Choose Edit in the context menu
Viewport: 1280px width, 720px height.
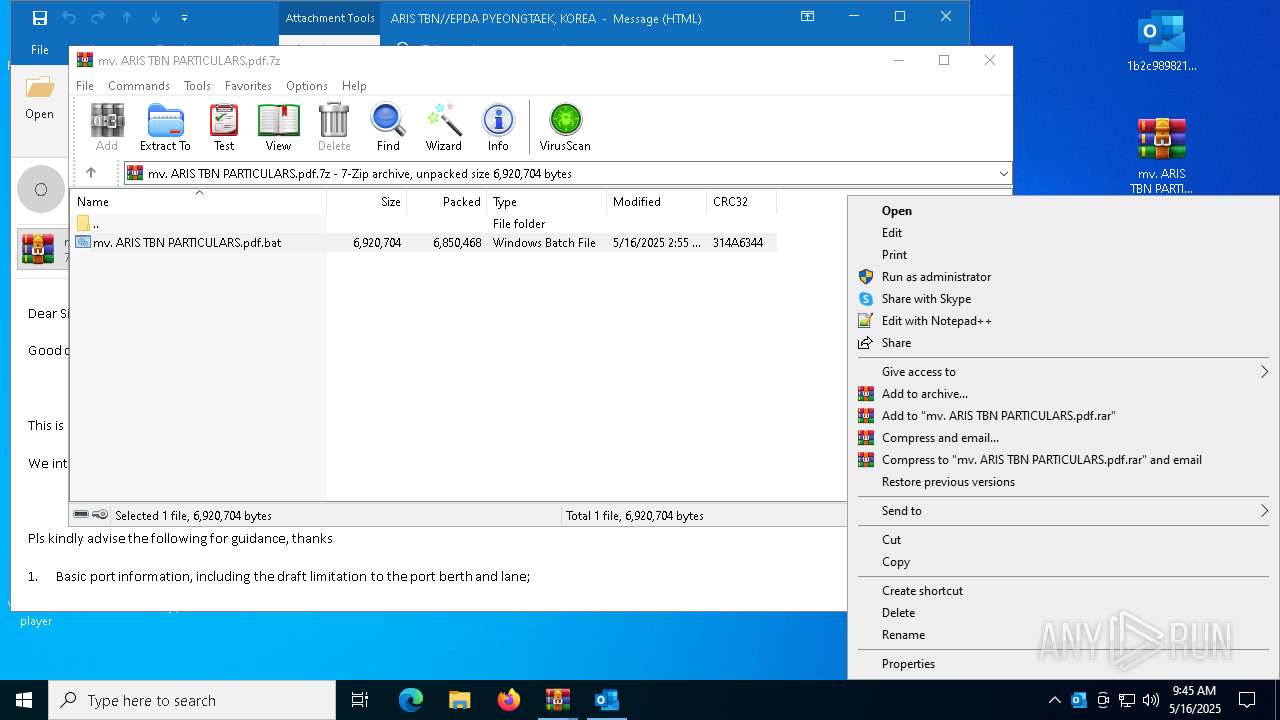[x=1063, y=232]
